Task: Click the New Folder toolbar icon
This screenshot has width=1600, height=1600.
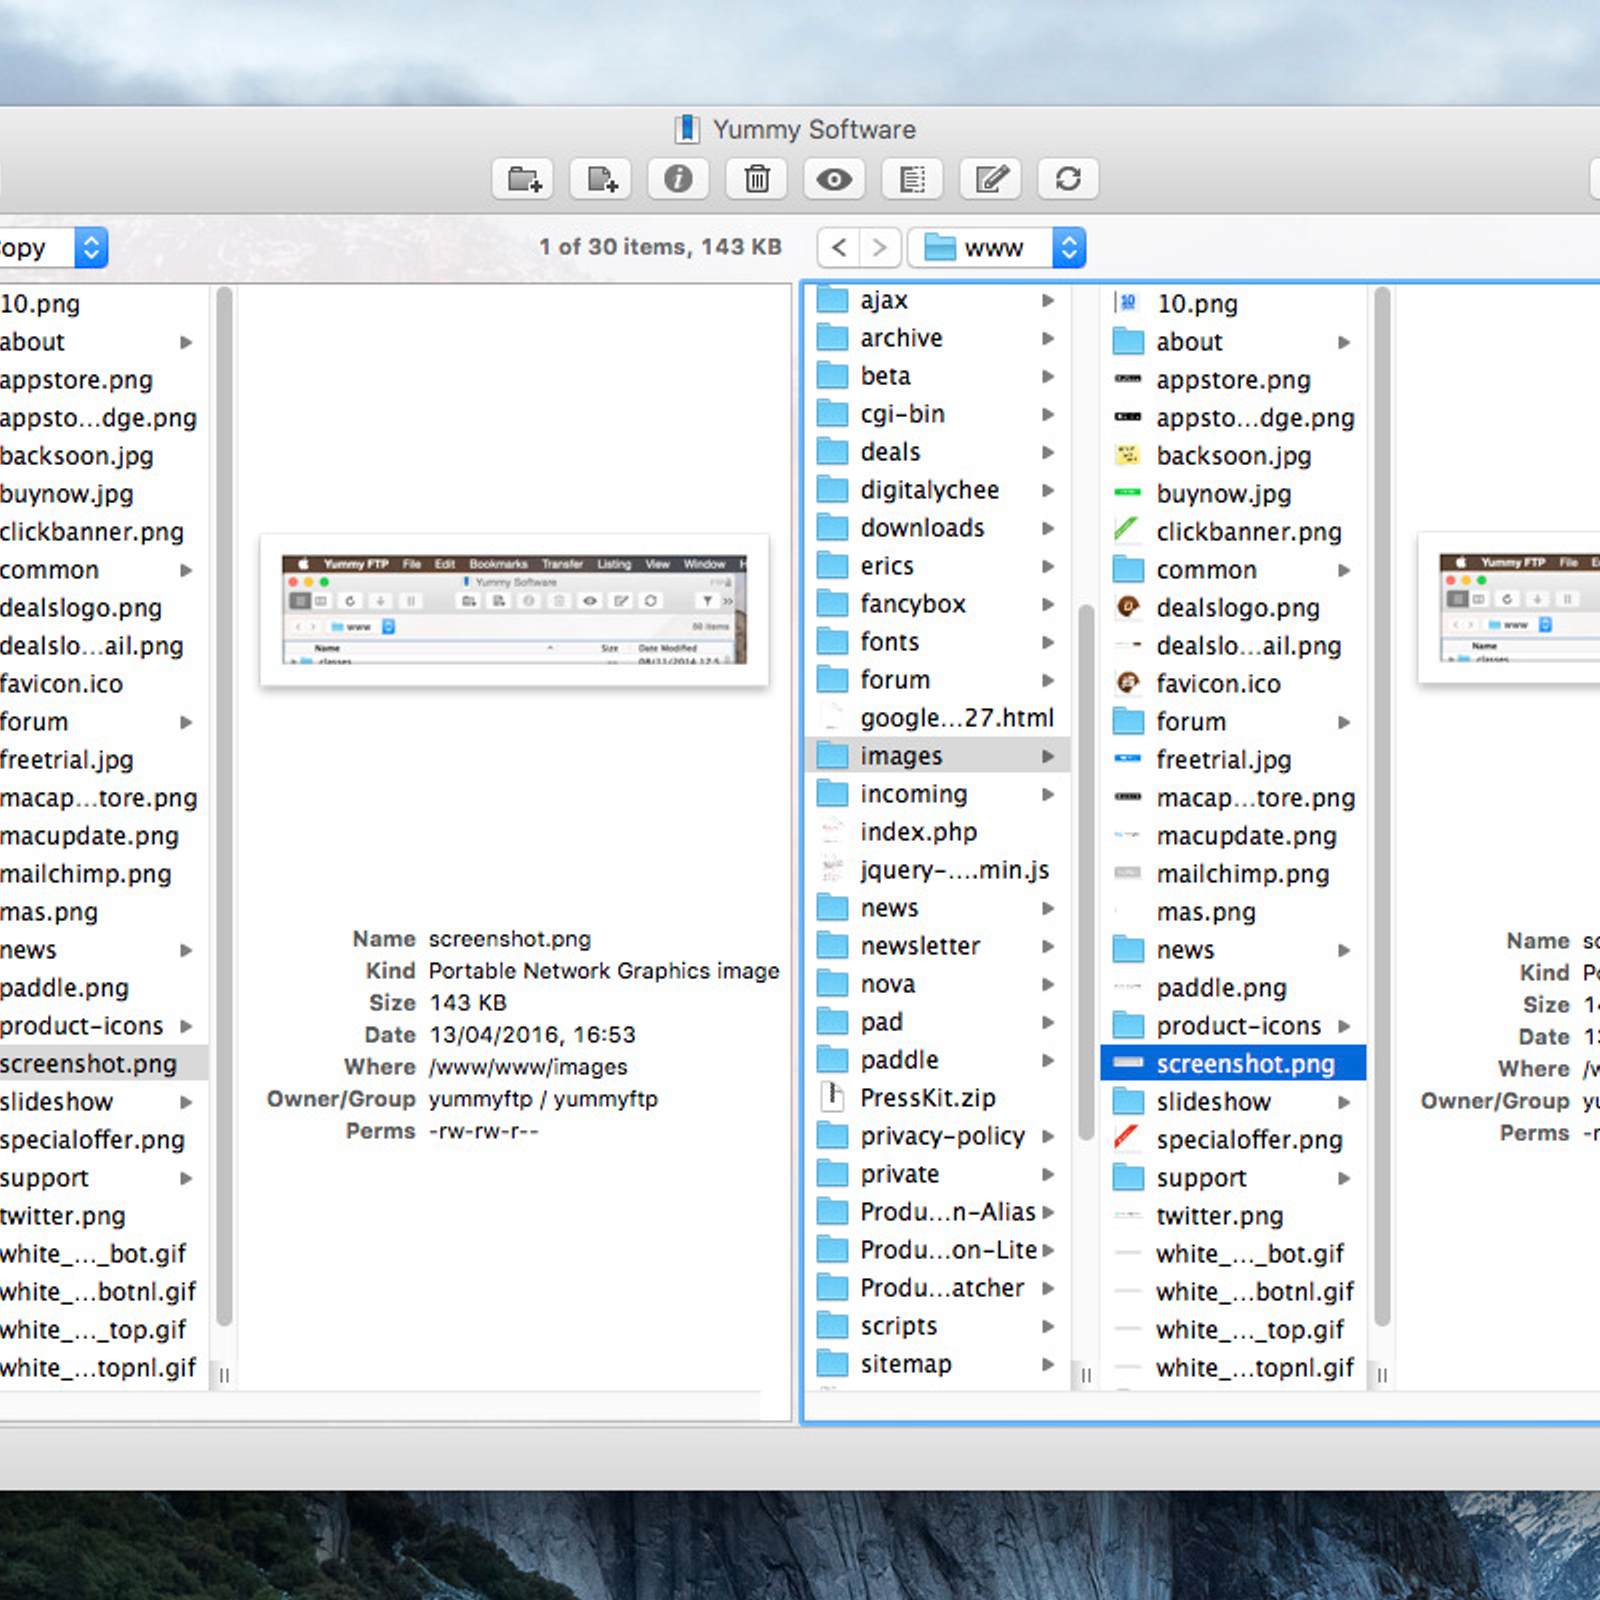Action: [524, 179]
